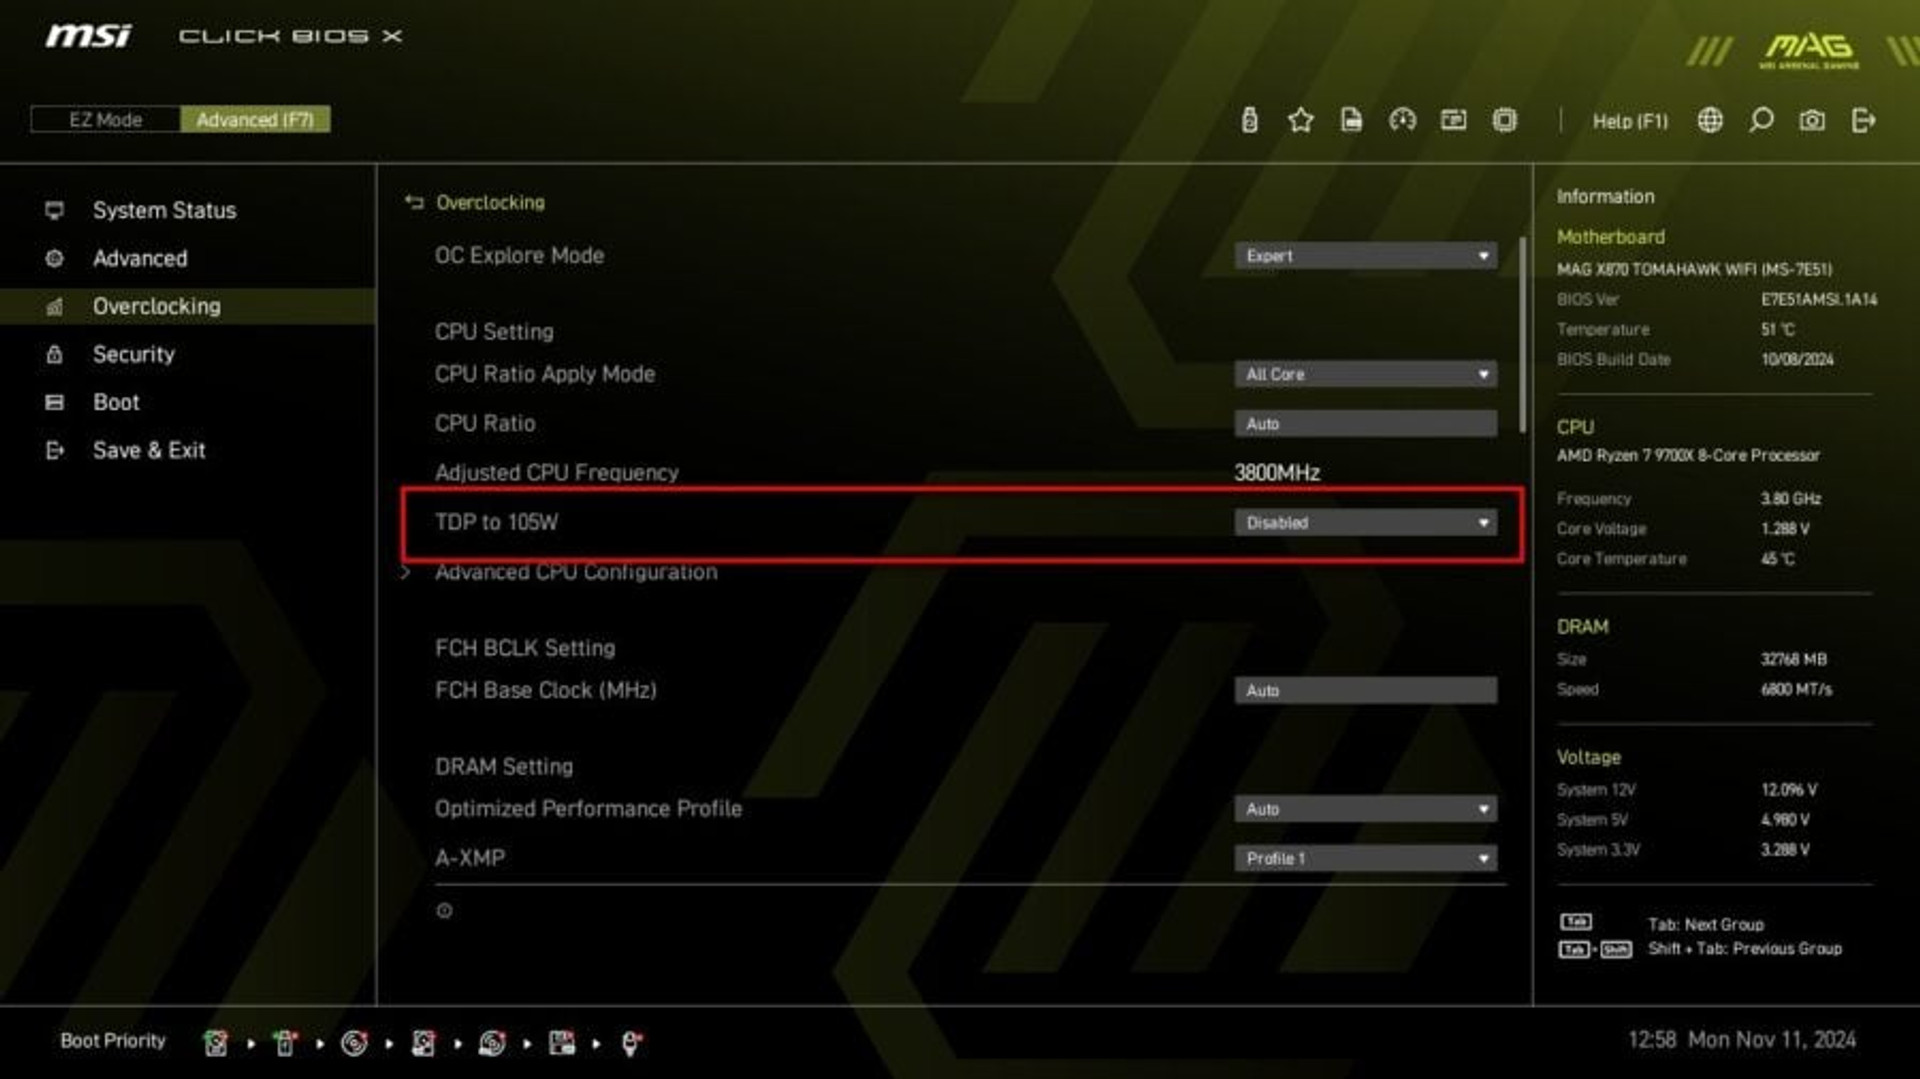Click the CPU Ratio Auto input field

click(1365, 424)
